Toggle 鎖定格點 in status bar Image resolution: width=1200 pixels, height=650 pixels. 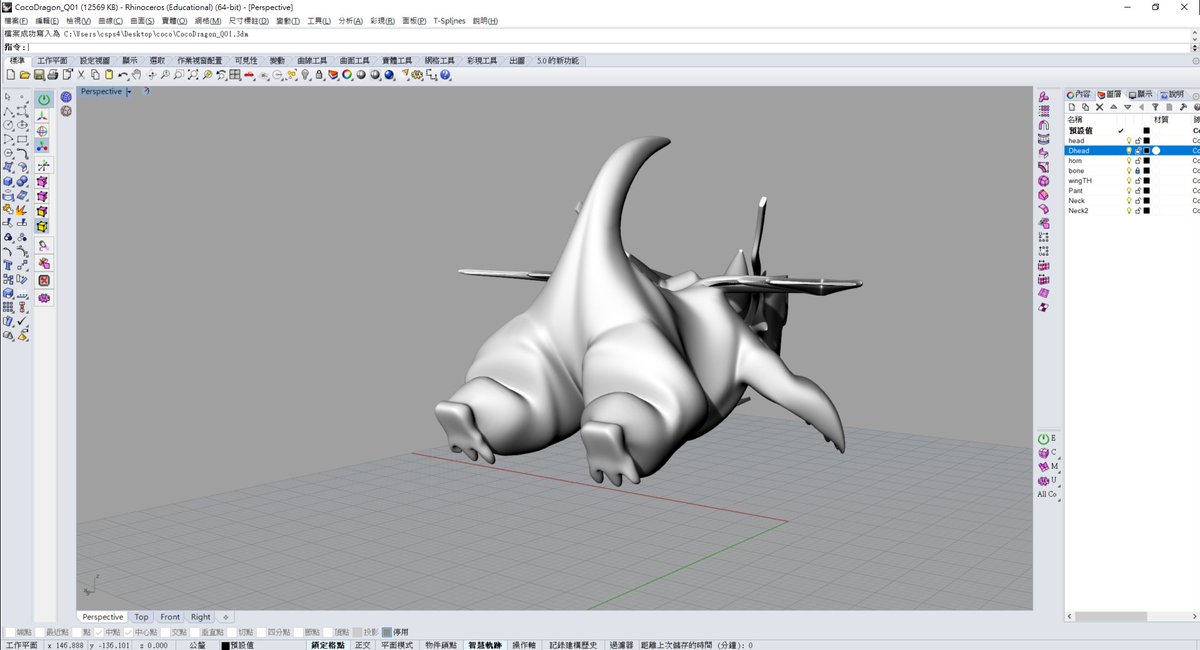[x=327, y=645]
